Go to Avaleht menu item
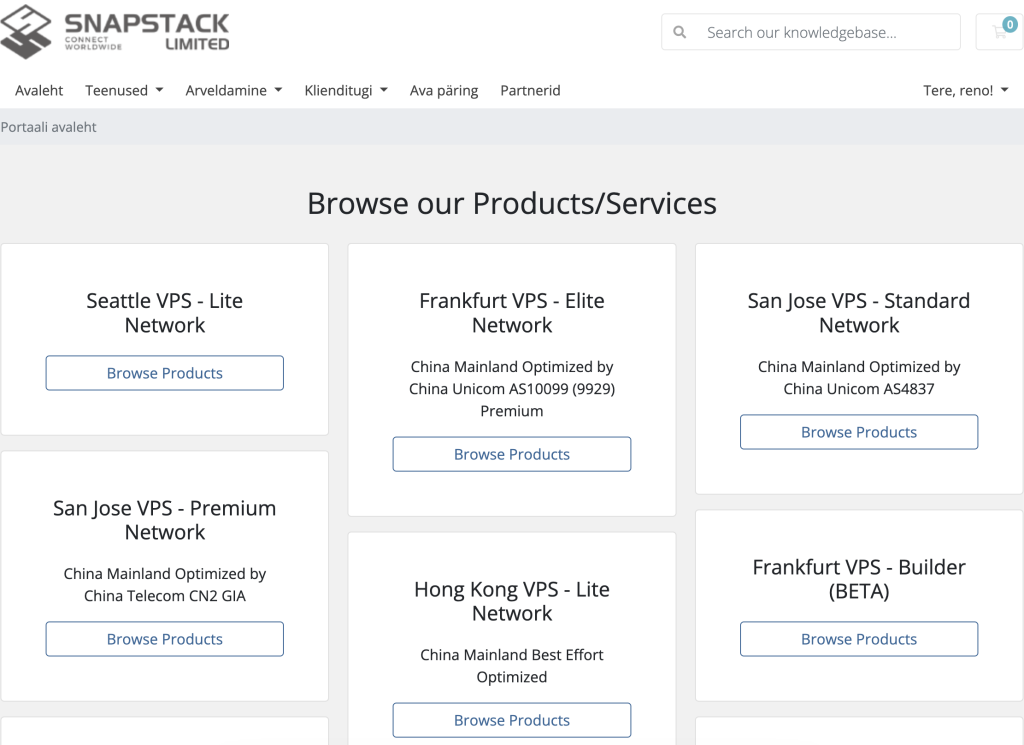The width and height of the screenshot is (1024, 745). click(x=39, y=90)
